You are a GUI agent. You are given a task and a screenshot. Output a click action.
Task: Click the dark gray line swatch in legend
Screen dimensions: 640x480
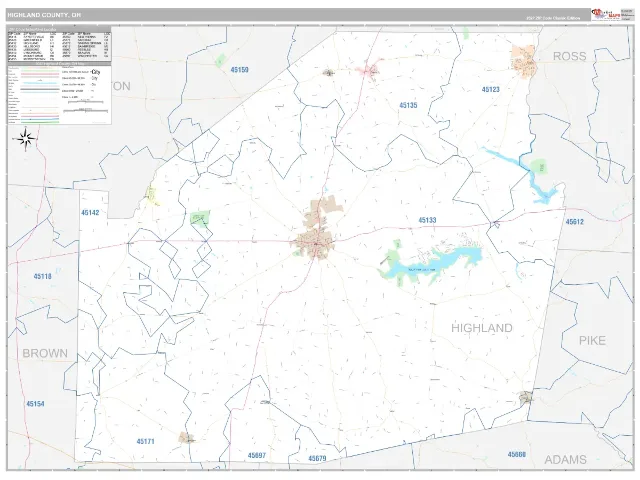tap(40, 89)
